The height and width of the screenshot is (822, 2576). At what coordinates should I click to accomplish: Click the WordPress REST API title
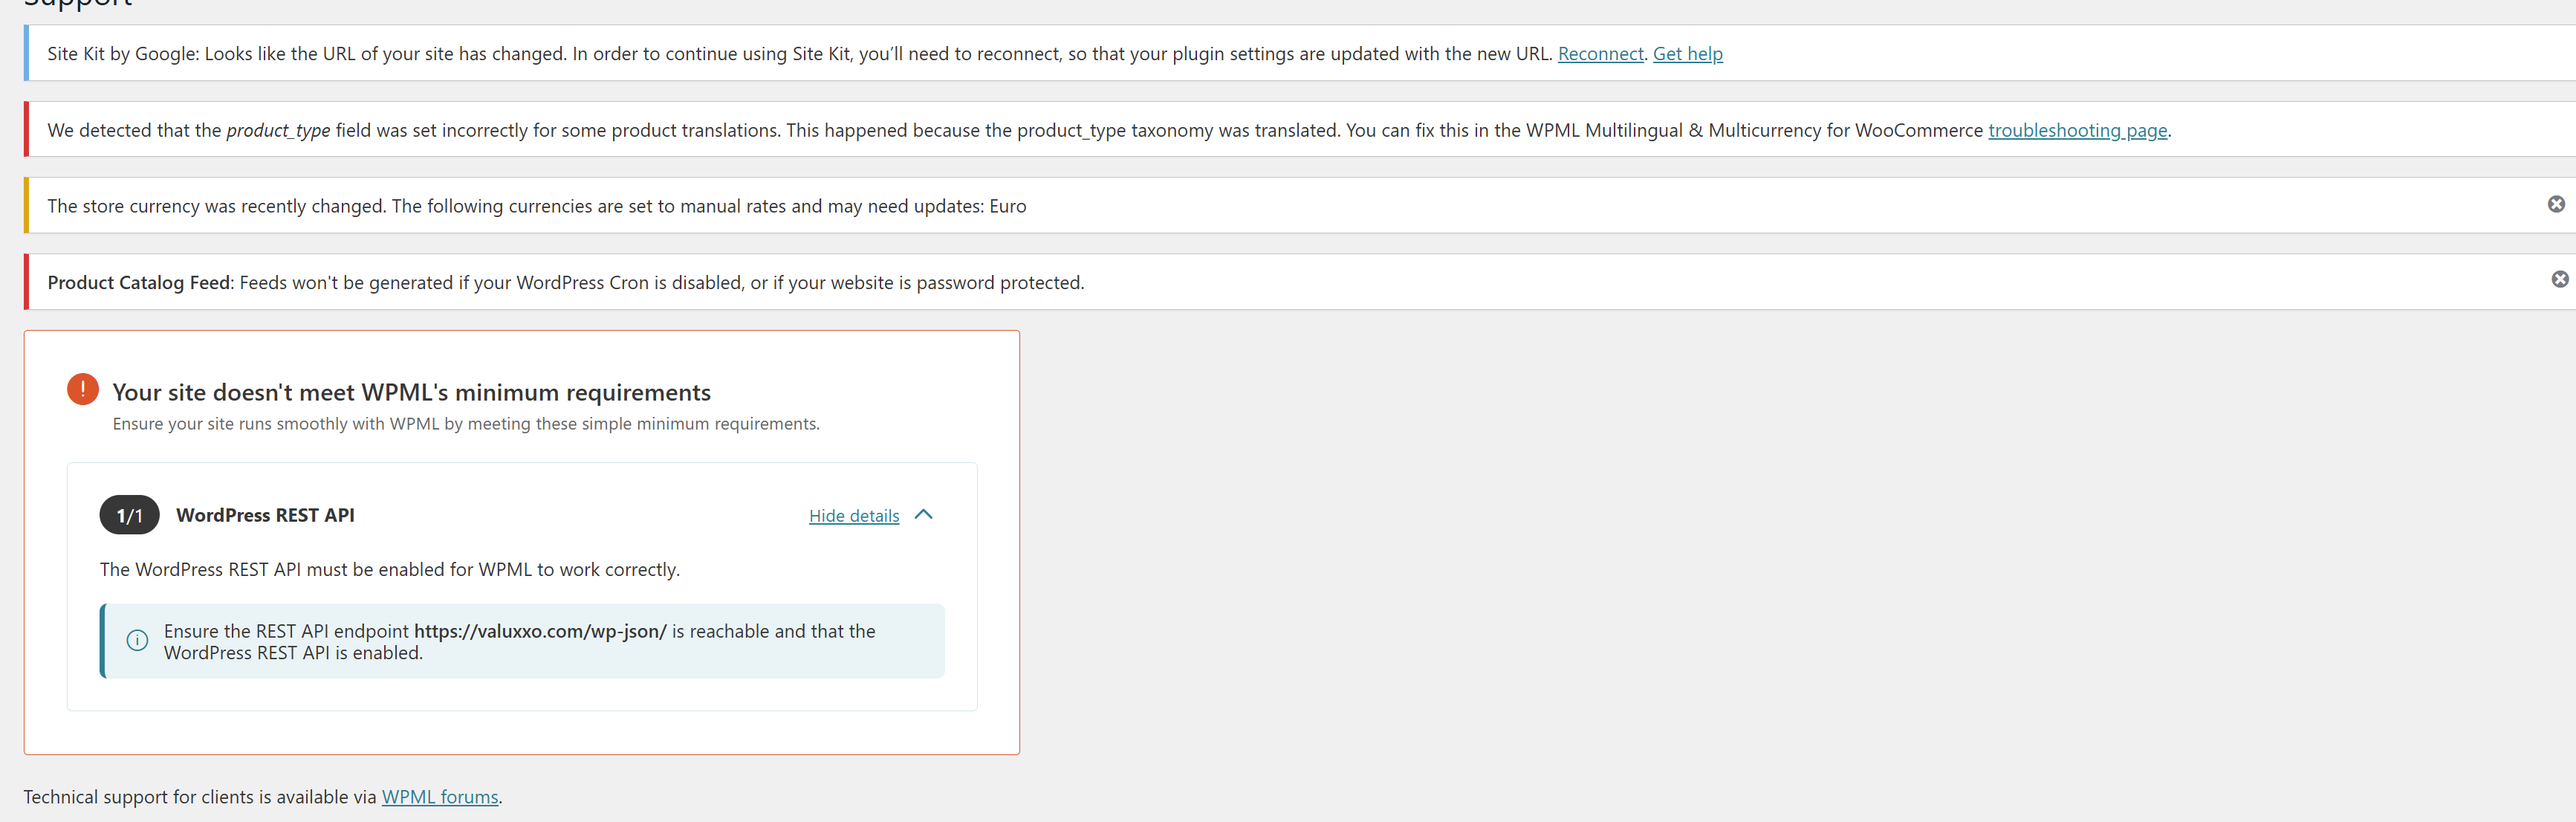[265, 515]
